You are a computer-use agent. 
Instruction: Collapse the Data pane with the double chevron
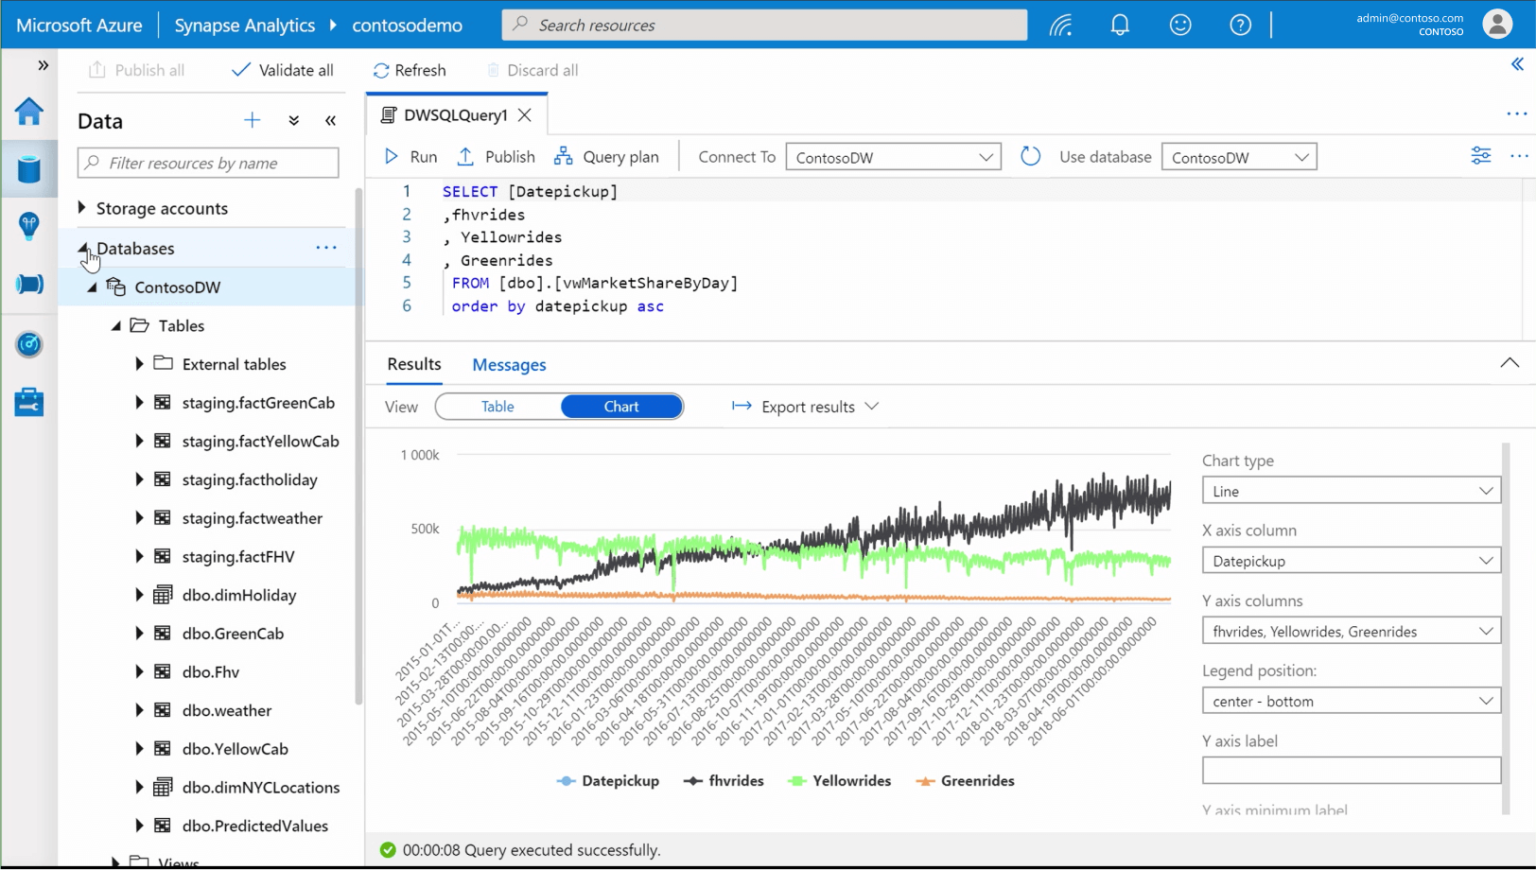pos(330,120)
